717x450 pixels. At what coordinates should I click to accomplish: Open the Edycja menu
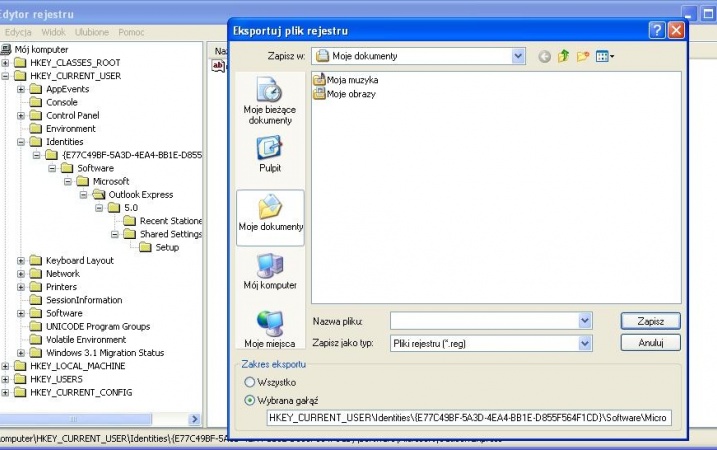click(x=18, y=32)
